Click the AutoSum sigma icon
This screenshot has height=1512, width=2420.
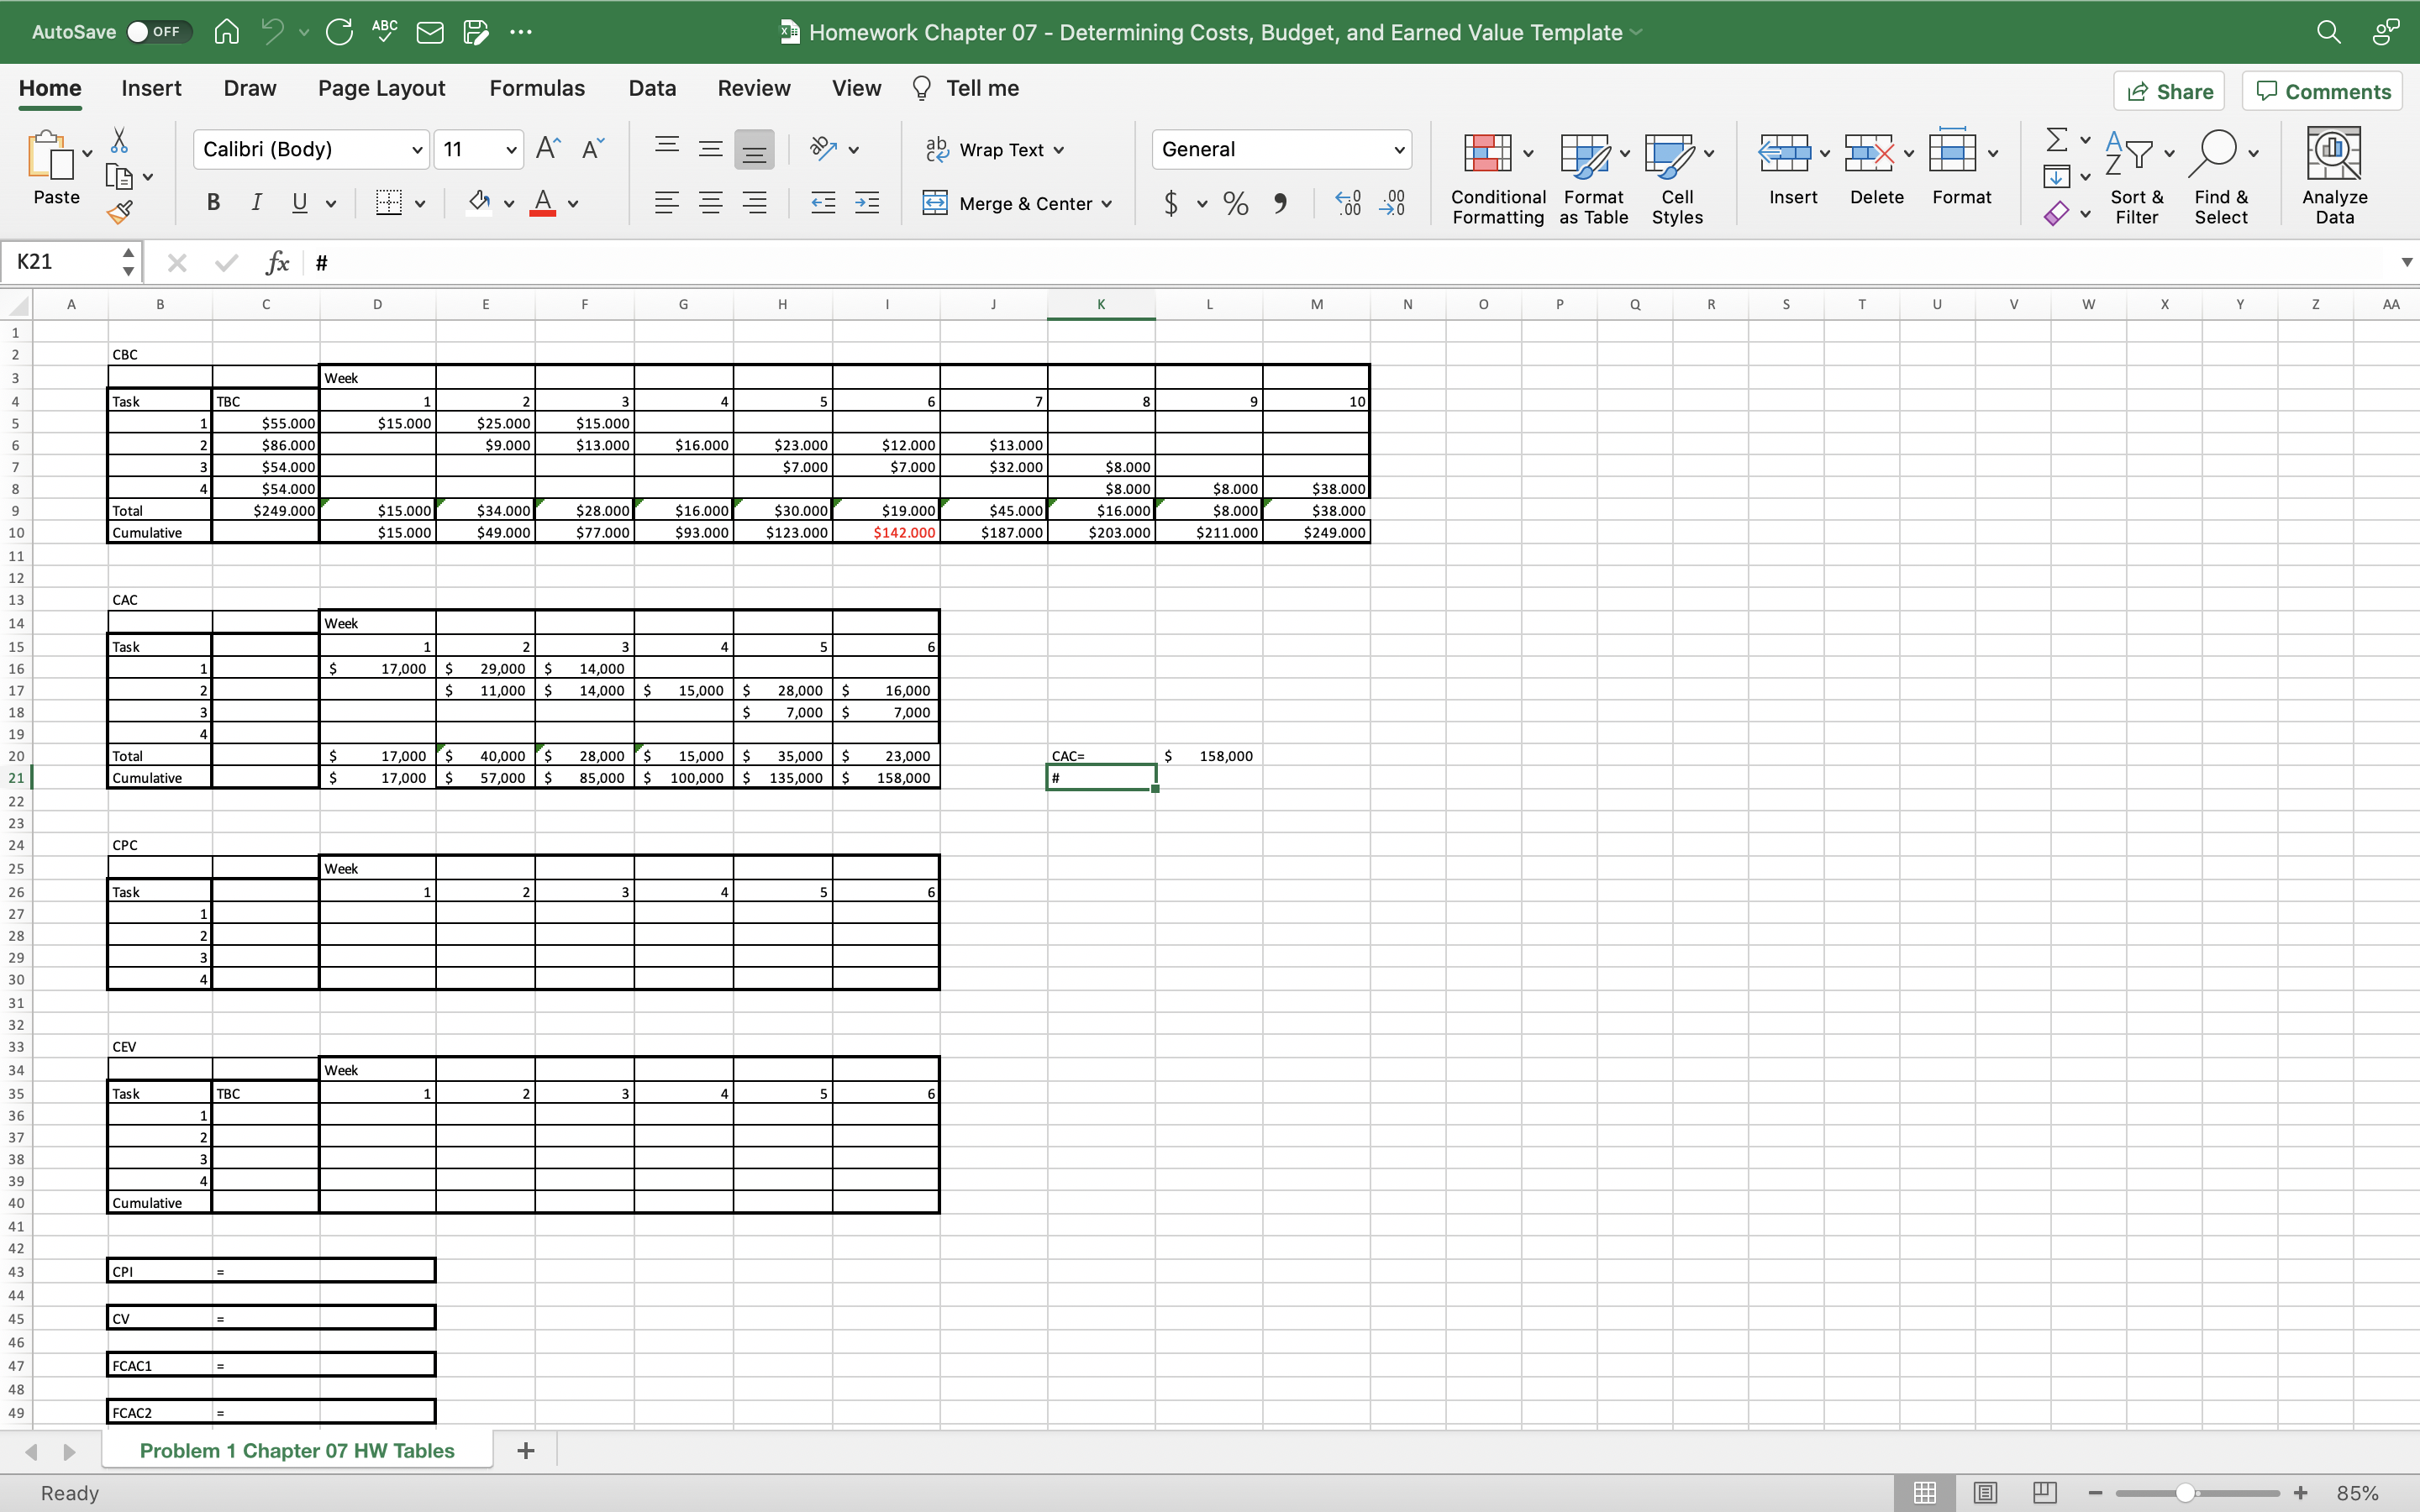2056,139
